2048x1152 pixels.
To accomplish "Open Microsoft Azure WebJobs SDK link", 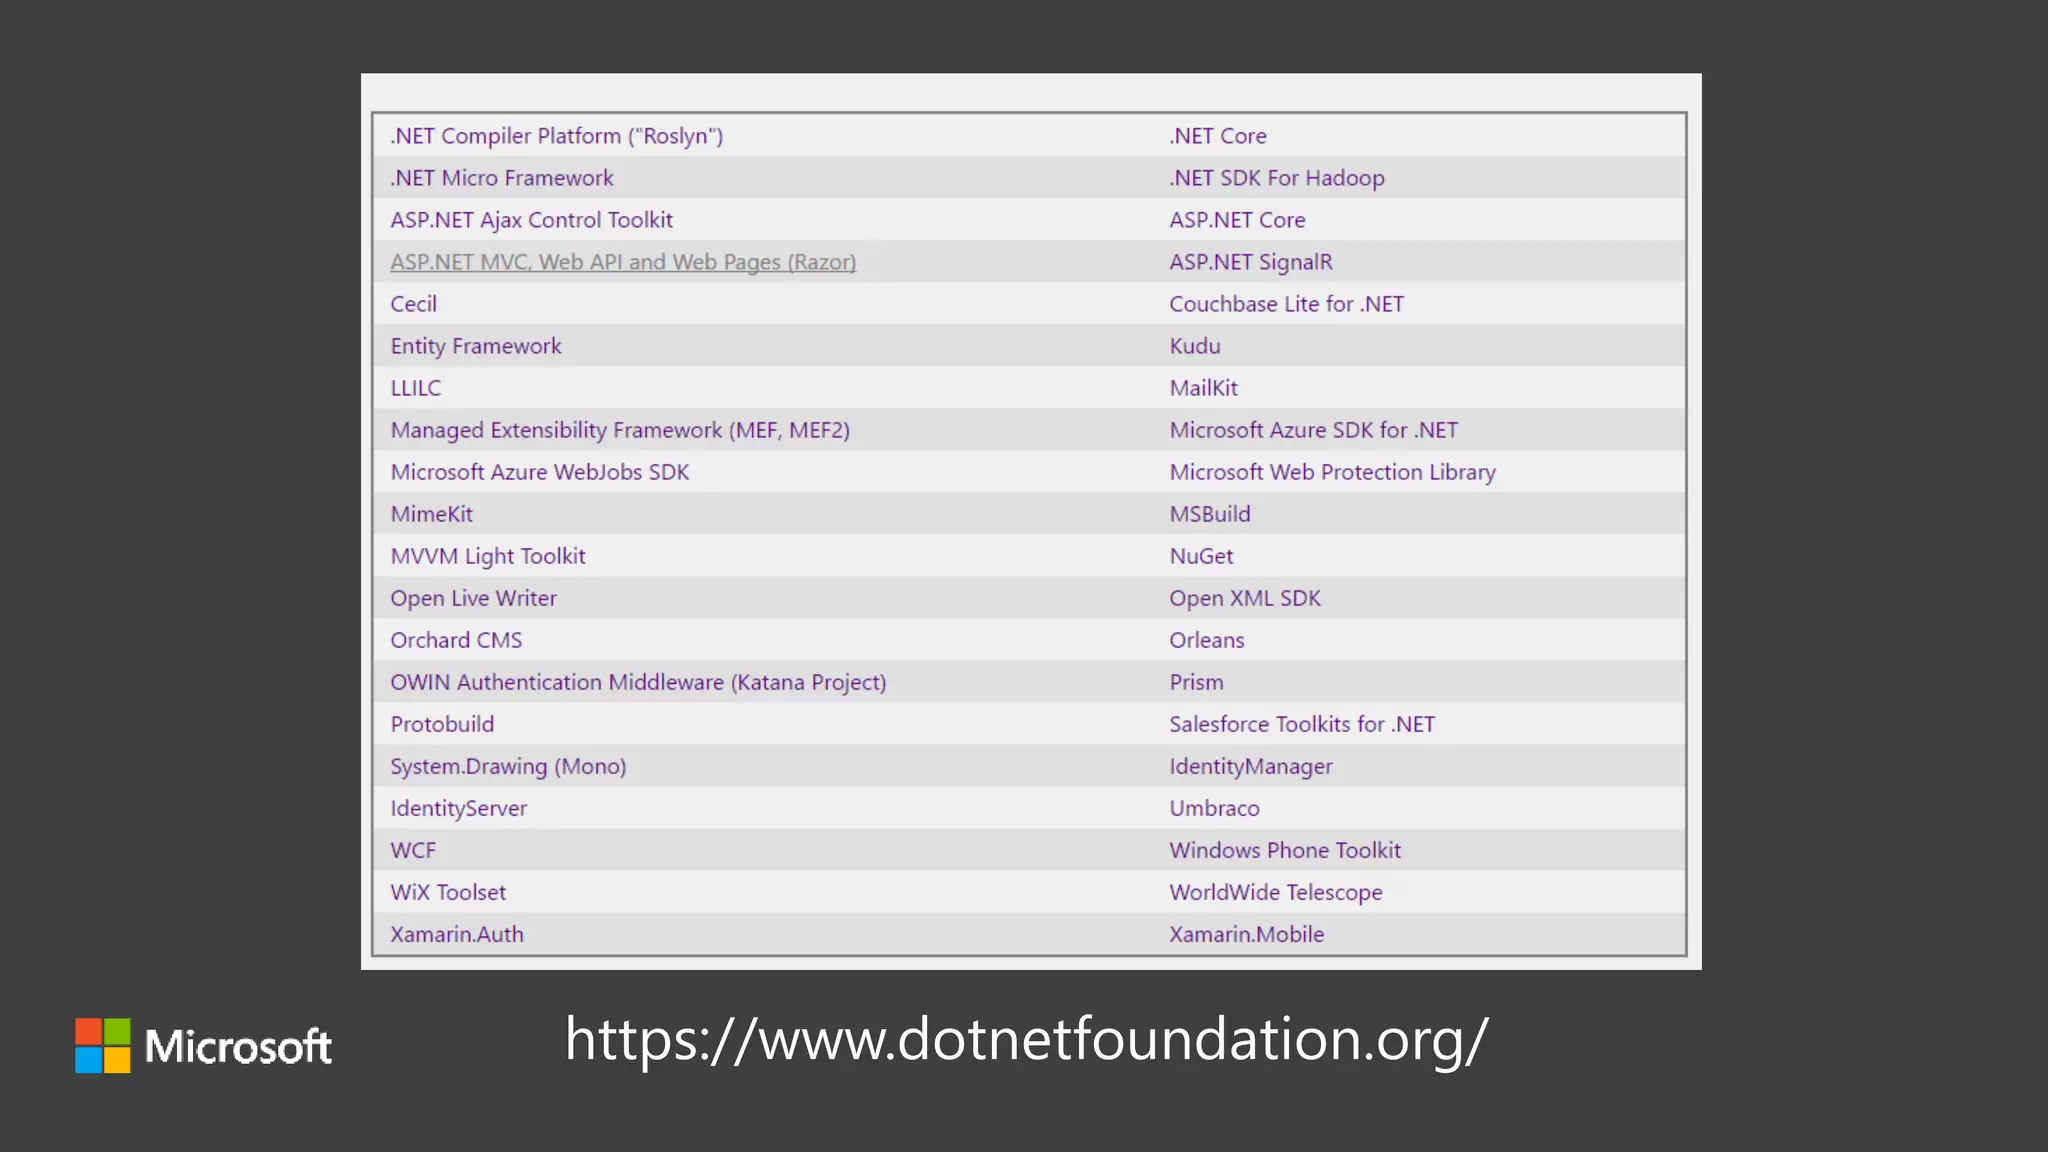I will point(539,472).
